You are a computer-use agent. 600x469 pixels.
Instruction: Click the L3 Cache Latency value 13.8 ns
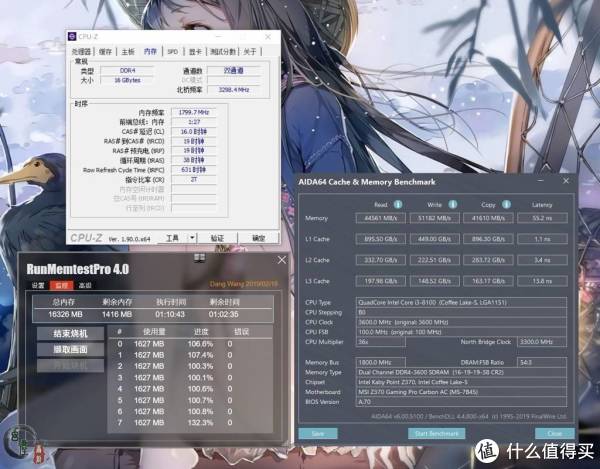(x=542, y=281)
